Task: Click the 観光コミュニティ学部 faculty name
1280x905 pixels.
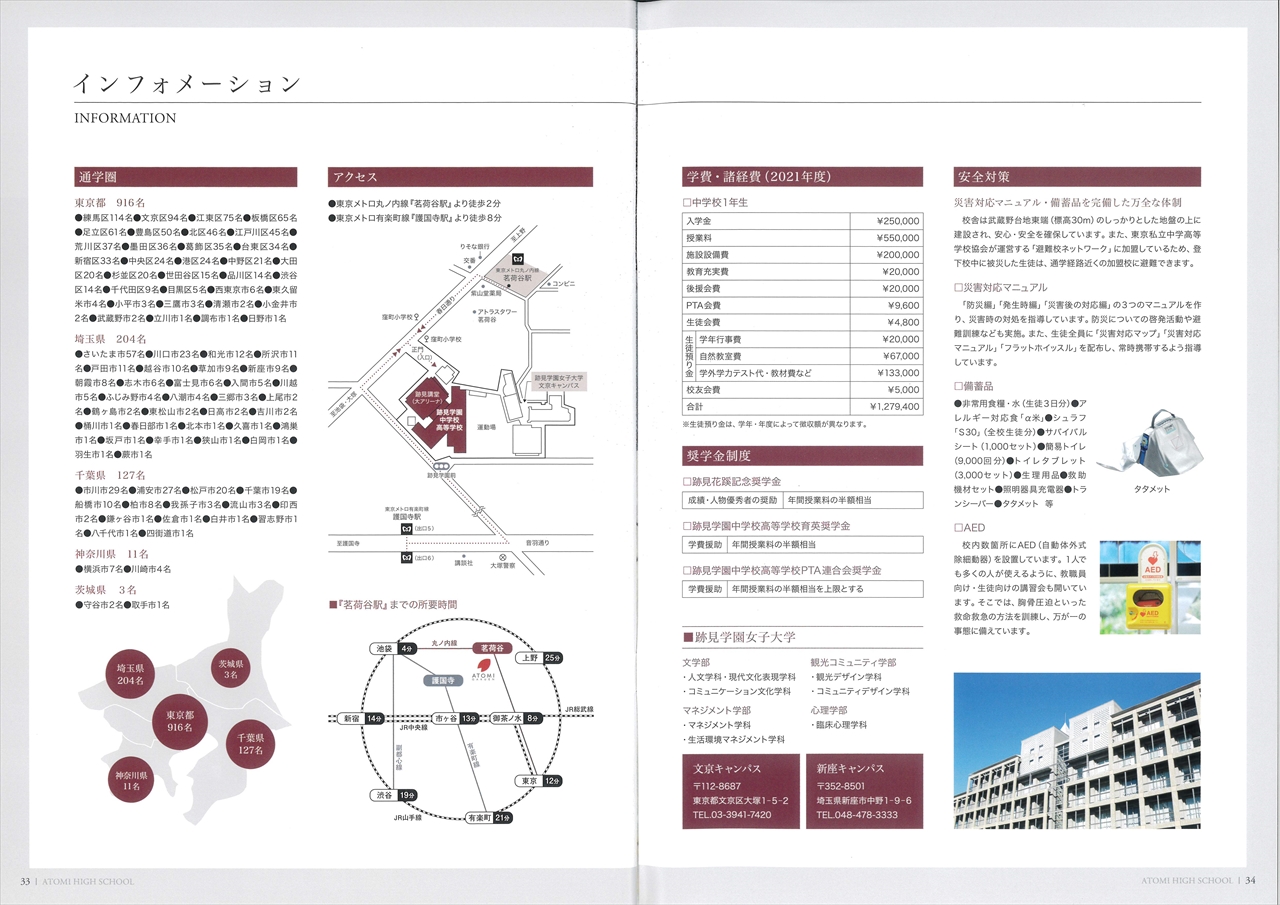Action: (853, 662)
